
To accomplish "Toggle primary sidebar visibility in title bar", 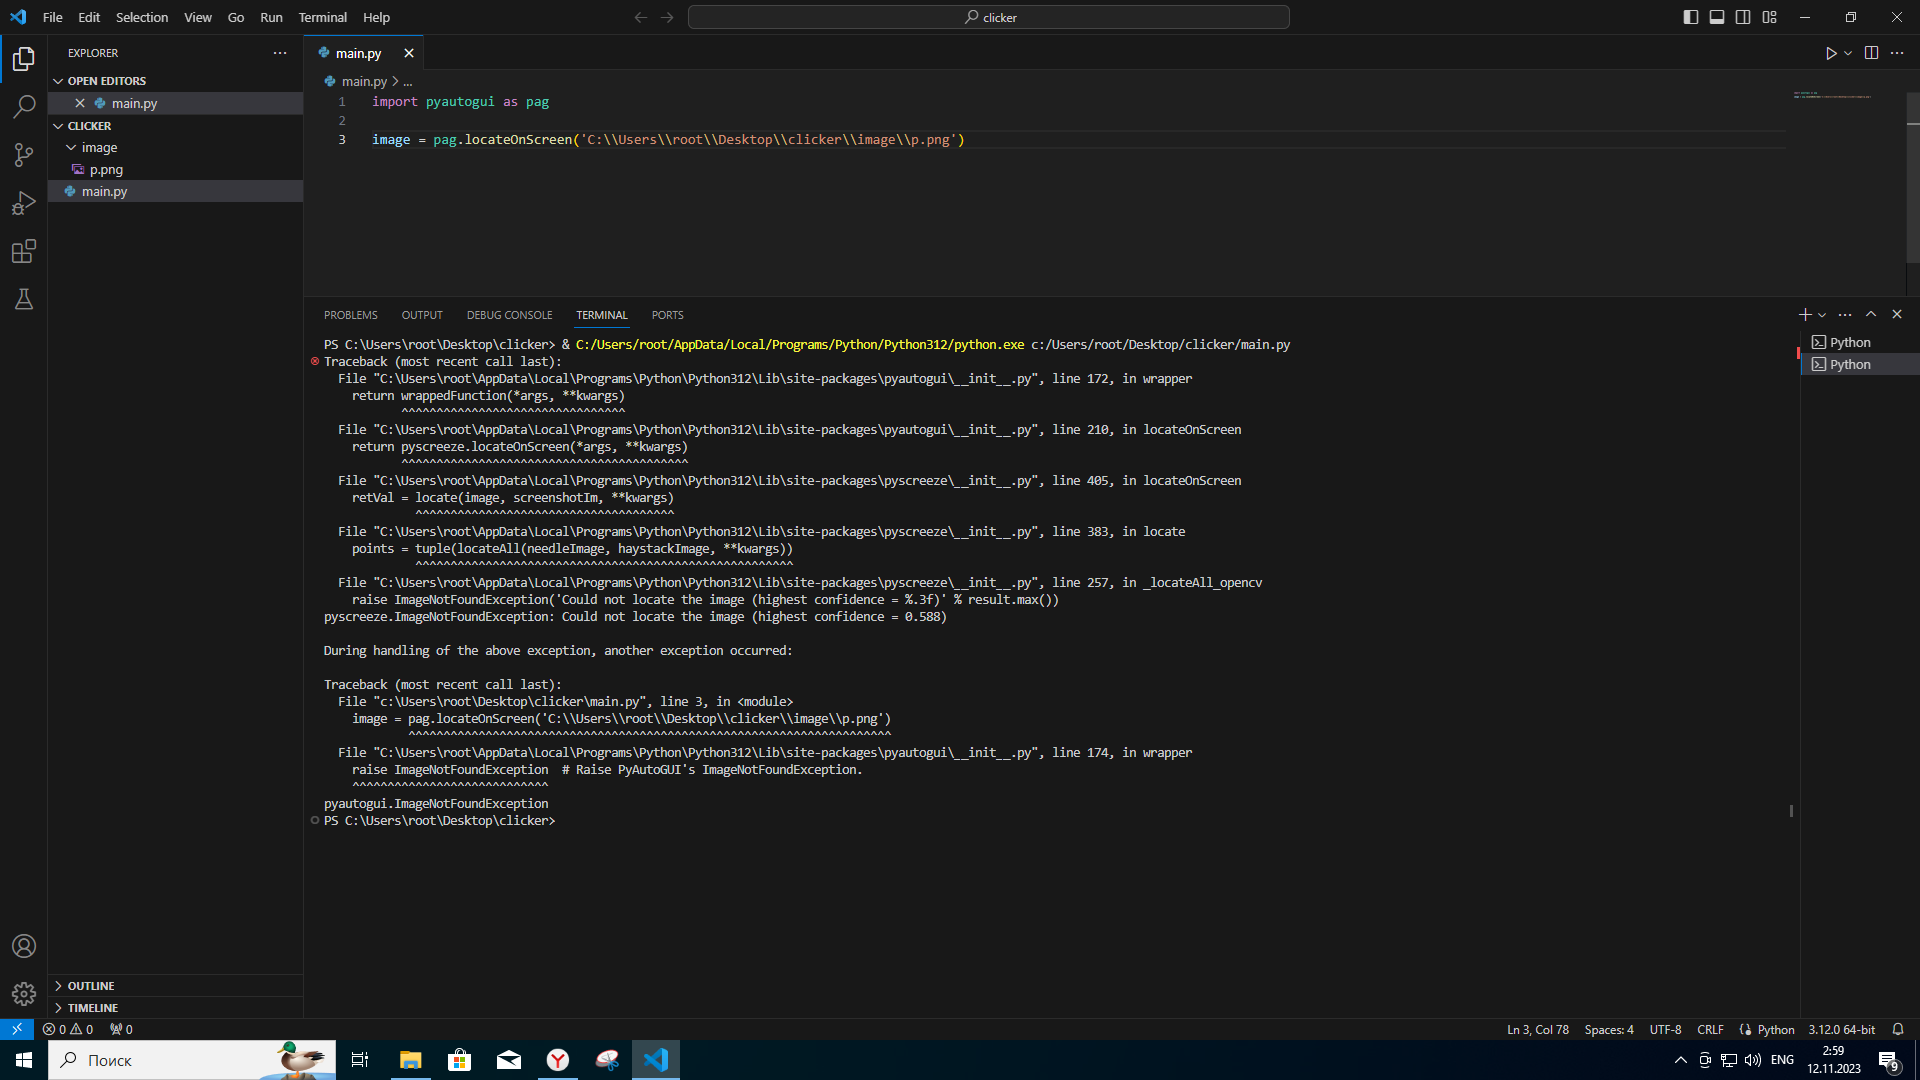I will (1691, 17).
